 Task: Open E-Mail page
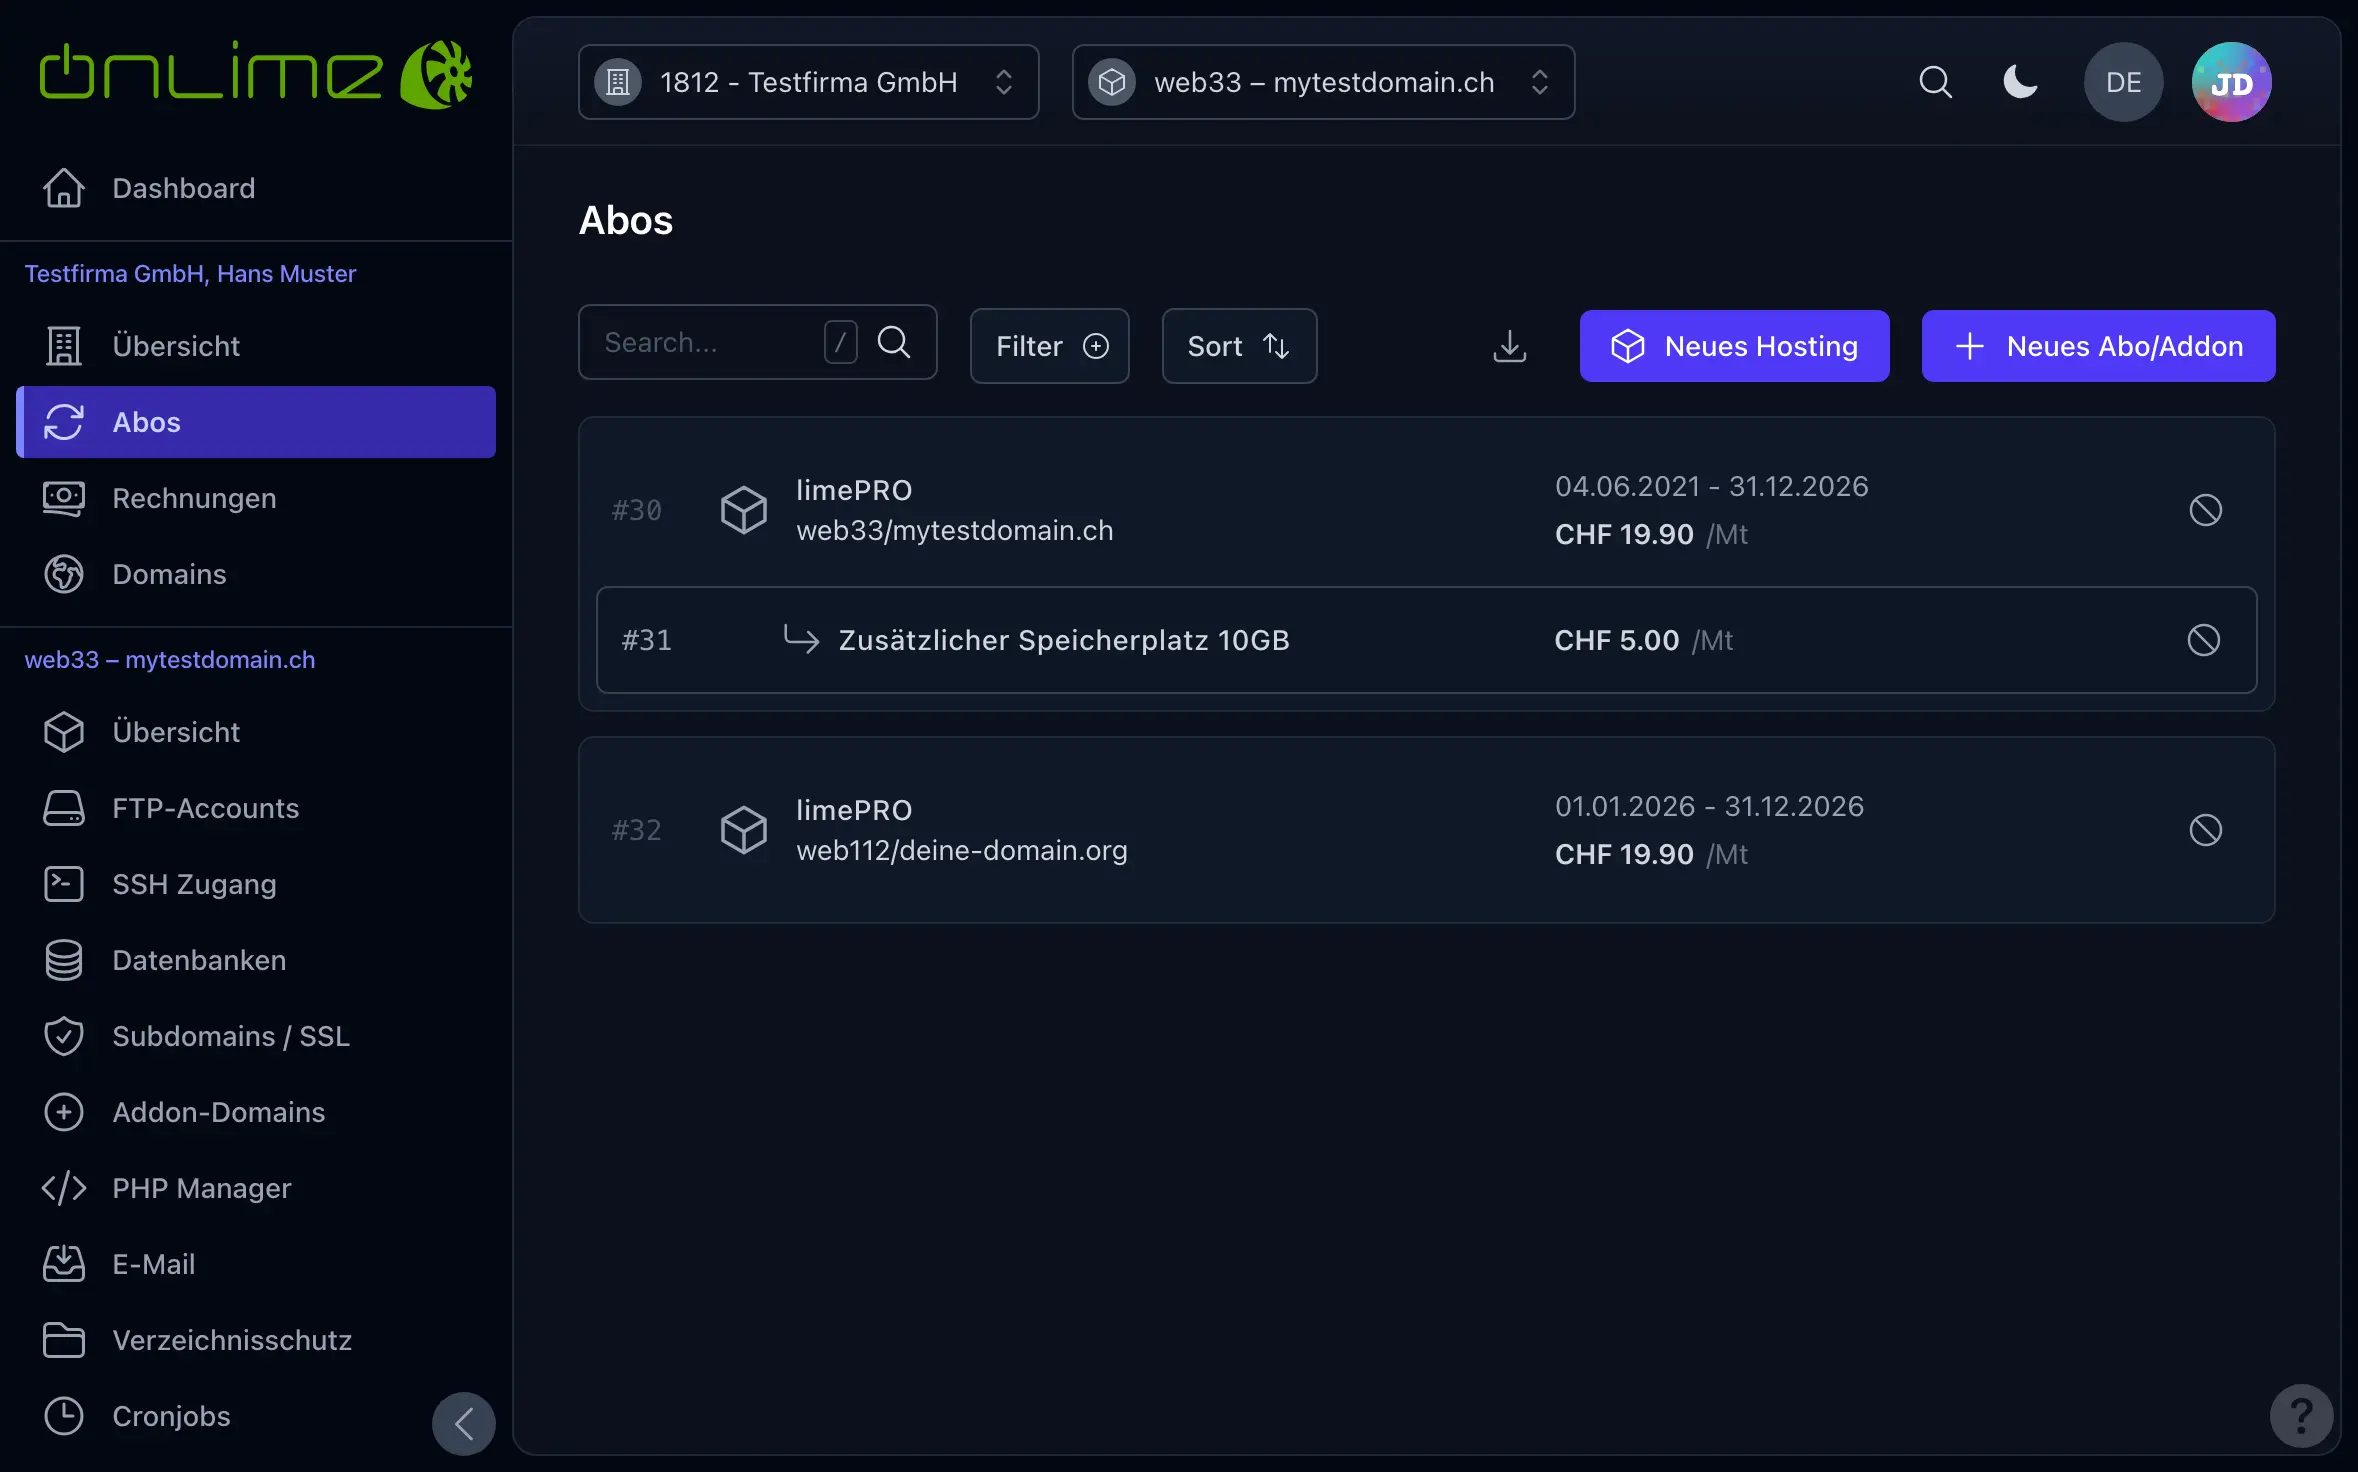256,1264
